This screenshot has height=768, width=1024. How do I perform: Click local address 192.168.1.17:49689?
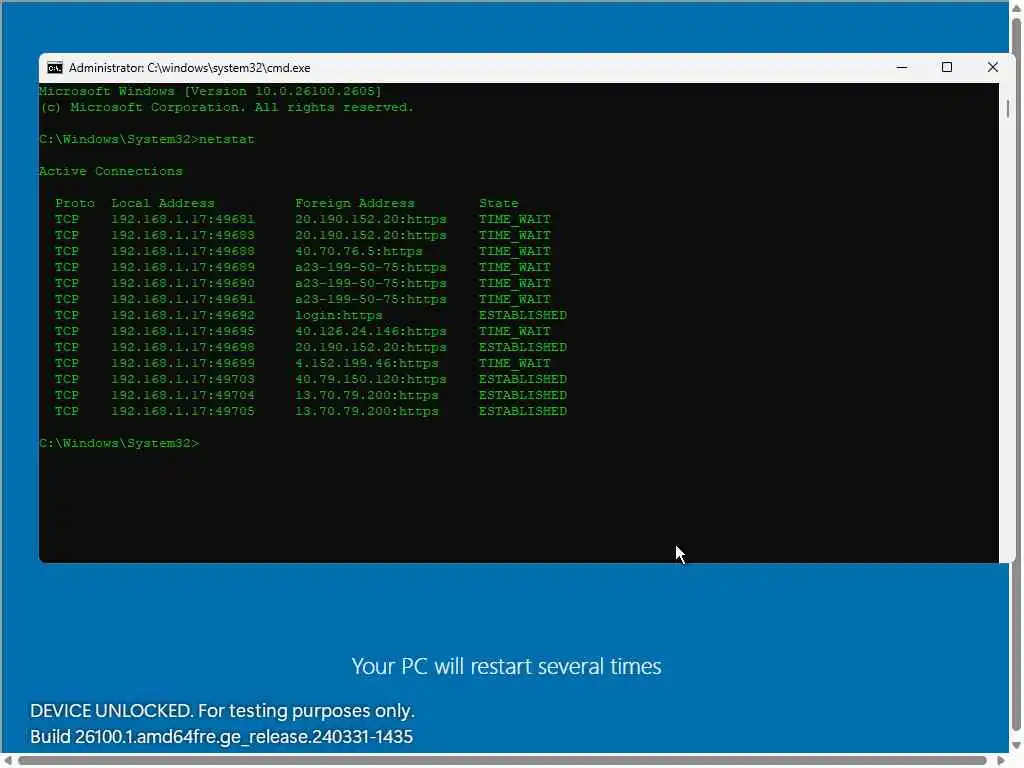point(183,267)
